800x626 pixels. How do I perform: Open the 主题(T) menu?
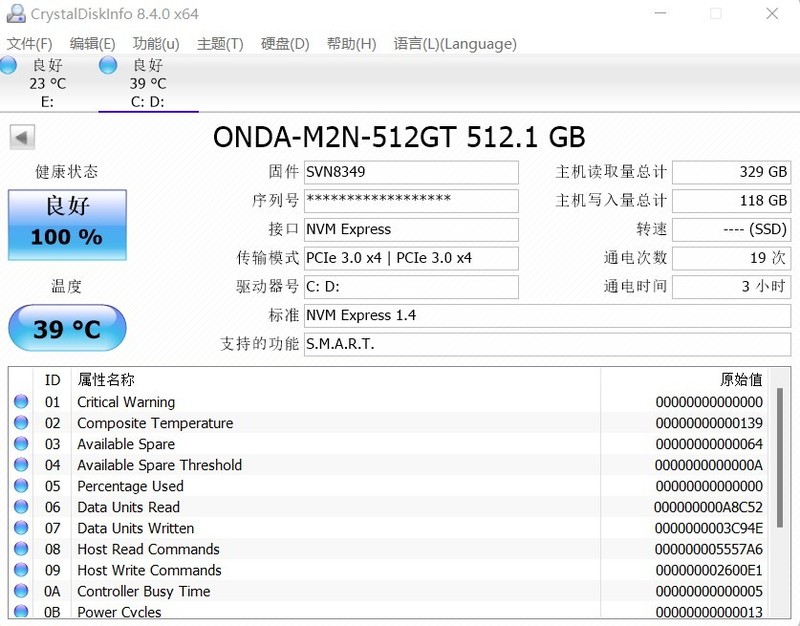coord(221,44)
